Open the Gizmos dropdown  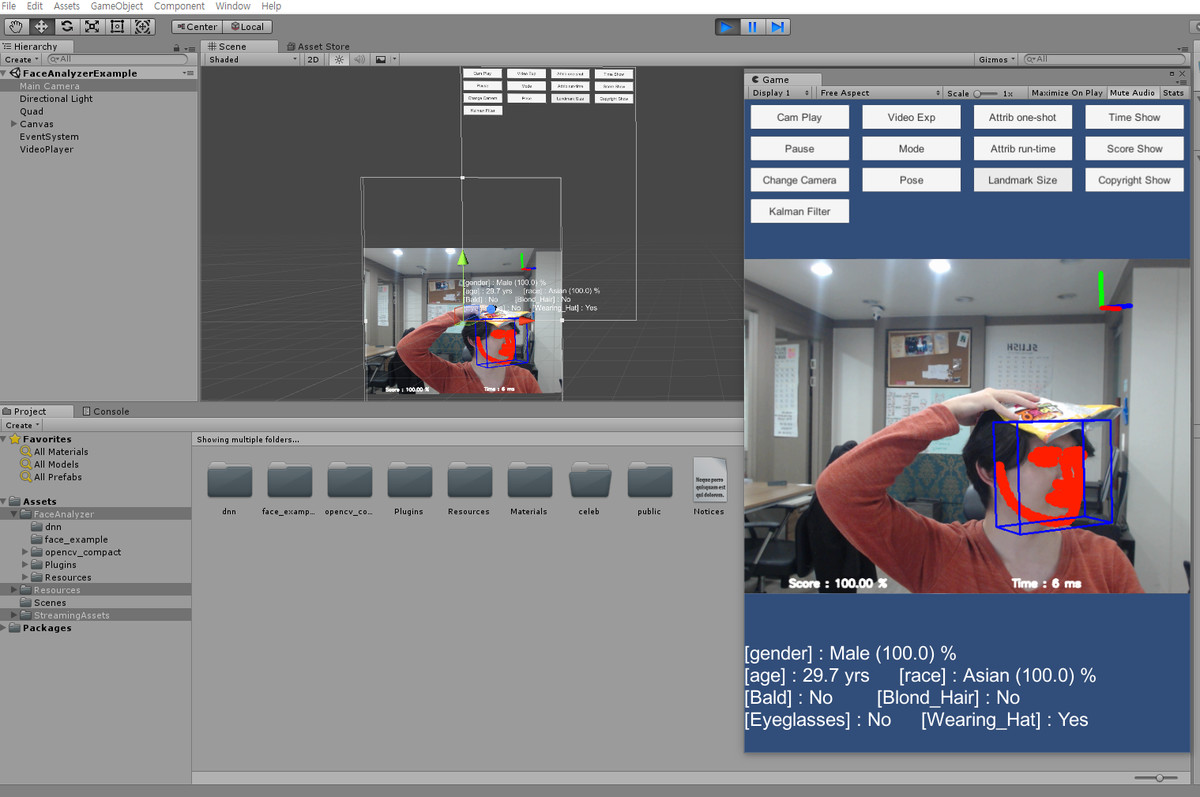pos(997,60)
